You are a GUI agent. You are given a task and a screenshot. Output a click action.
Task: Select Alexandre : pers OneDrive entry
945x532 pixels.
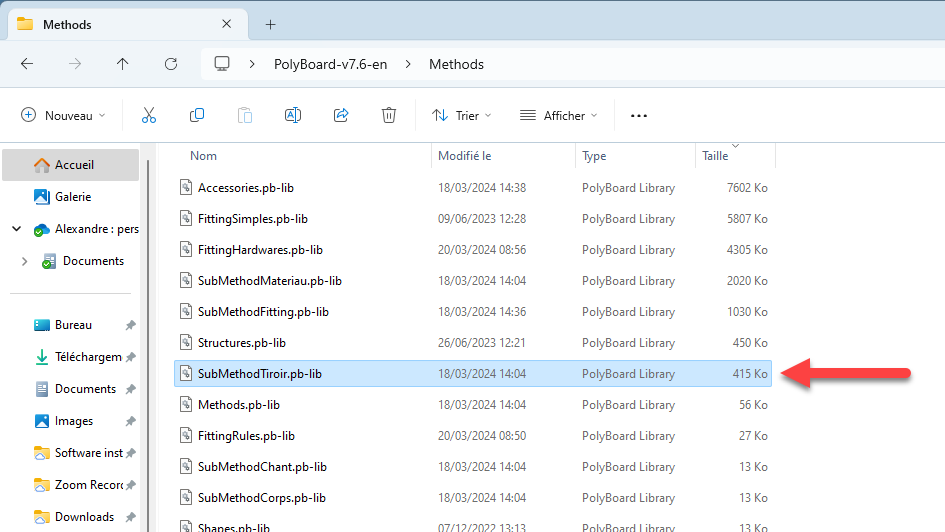tap(96, 229)
